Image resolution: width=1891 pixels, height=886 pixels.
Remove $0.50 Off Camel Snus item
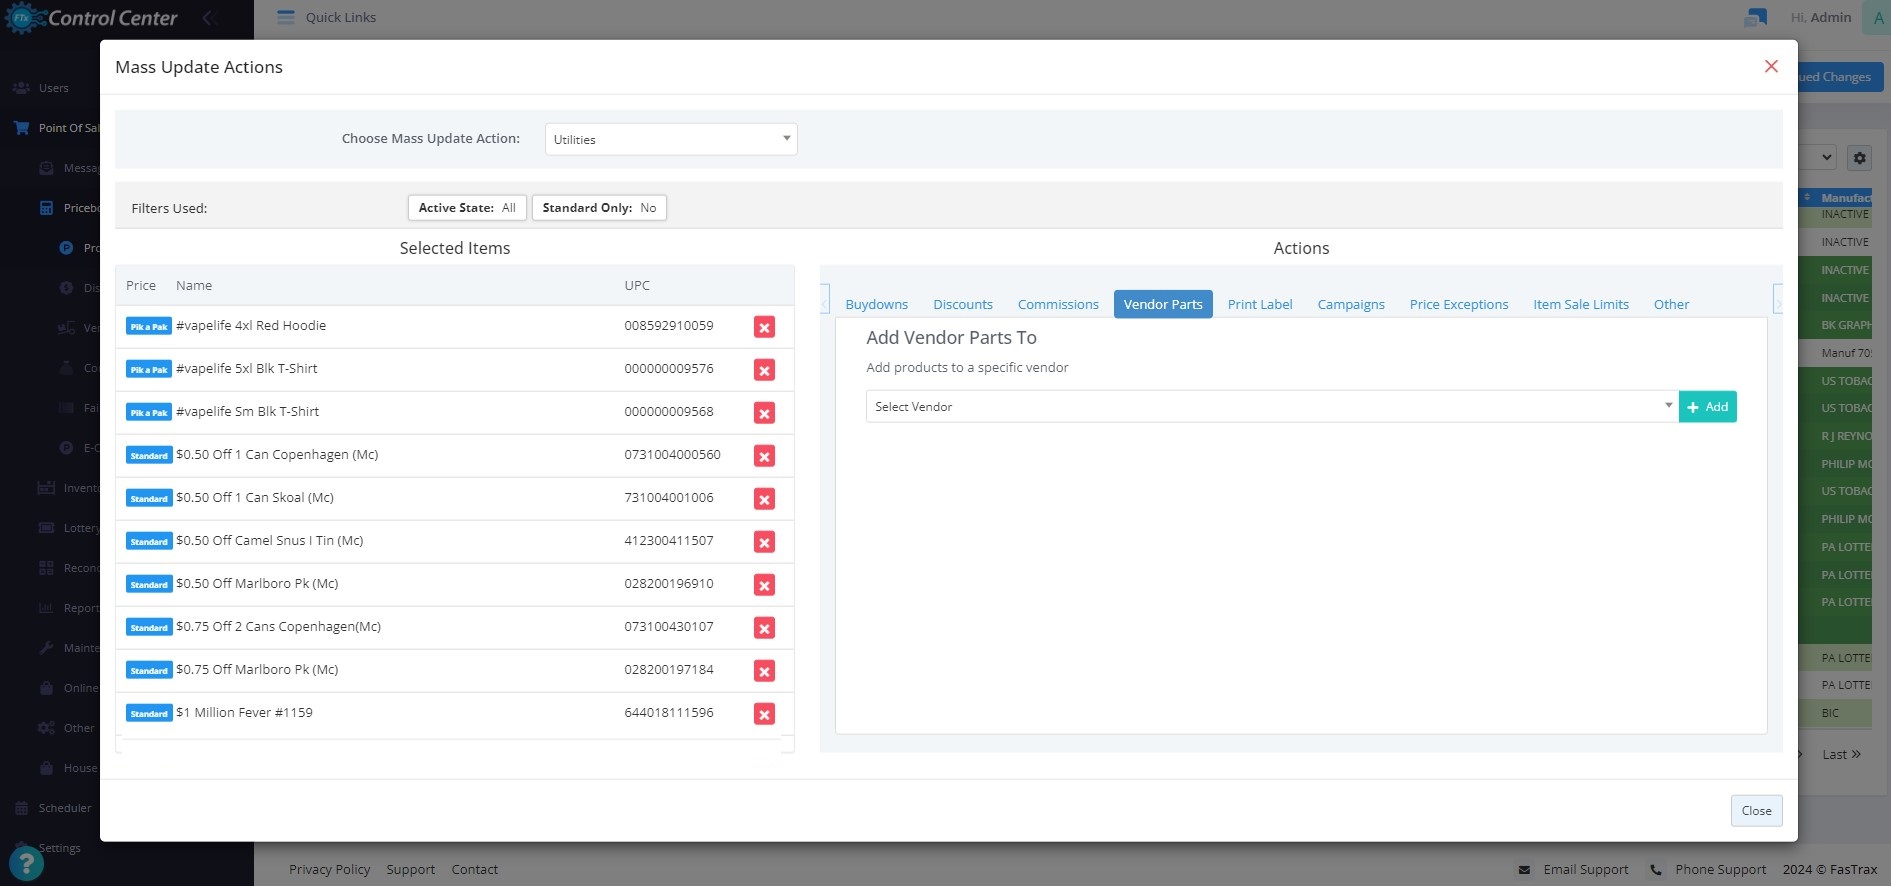764,542
